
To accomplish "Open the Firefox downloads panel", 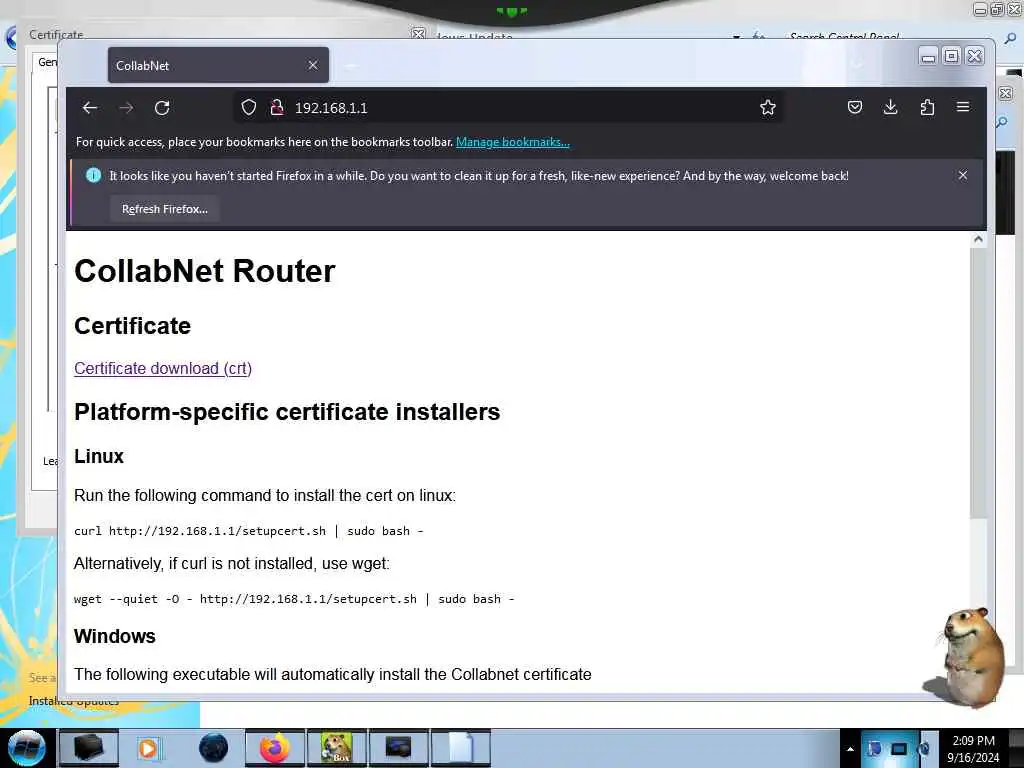I will point(890,107).
